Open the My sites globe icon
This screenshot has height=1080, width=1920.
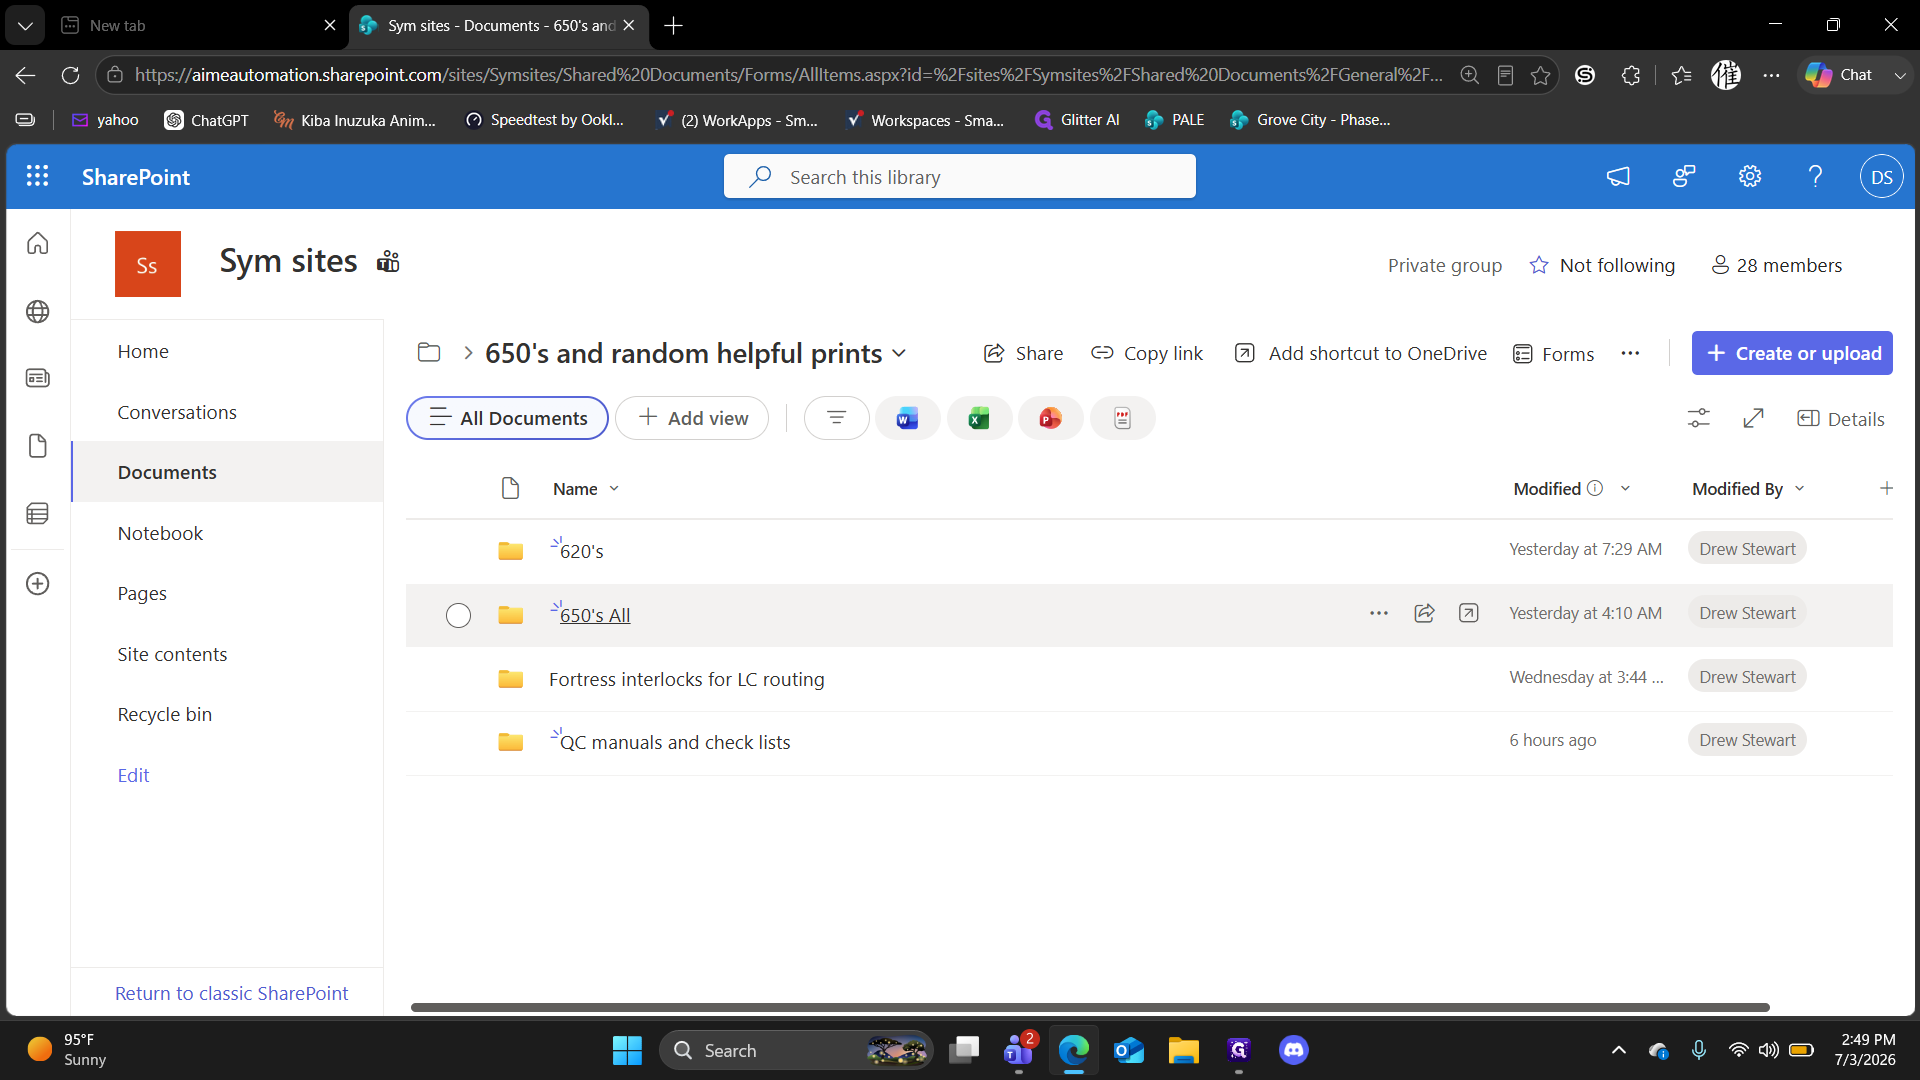coord(38,311)
